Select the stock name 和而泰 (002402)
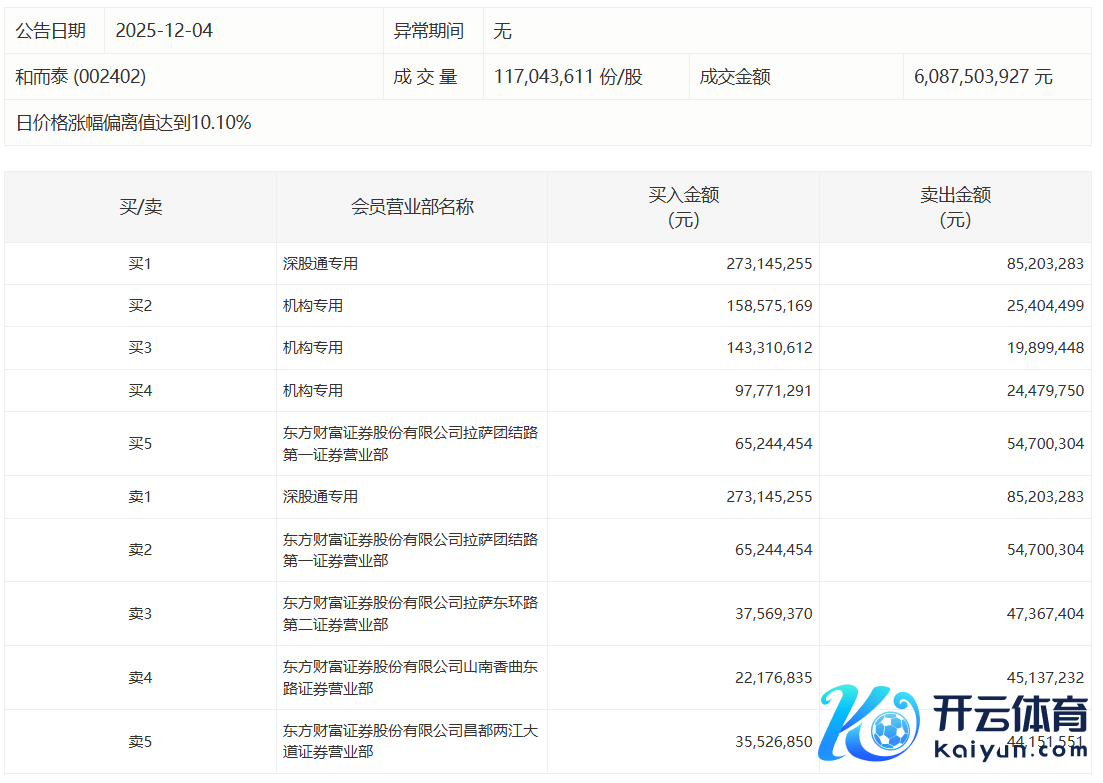 (81, 77)
